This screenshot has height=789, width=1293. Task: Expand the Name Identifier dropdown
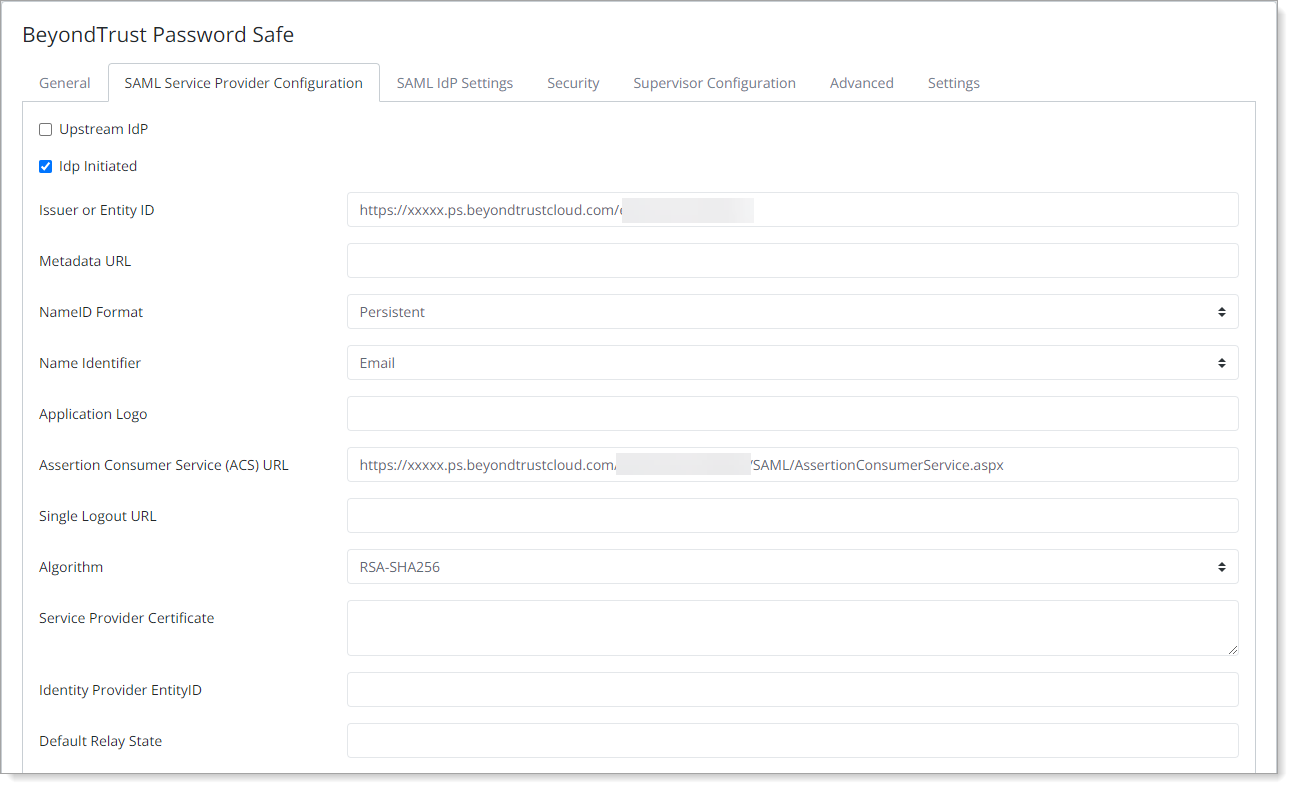click(x=792, y=363)
